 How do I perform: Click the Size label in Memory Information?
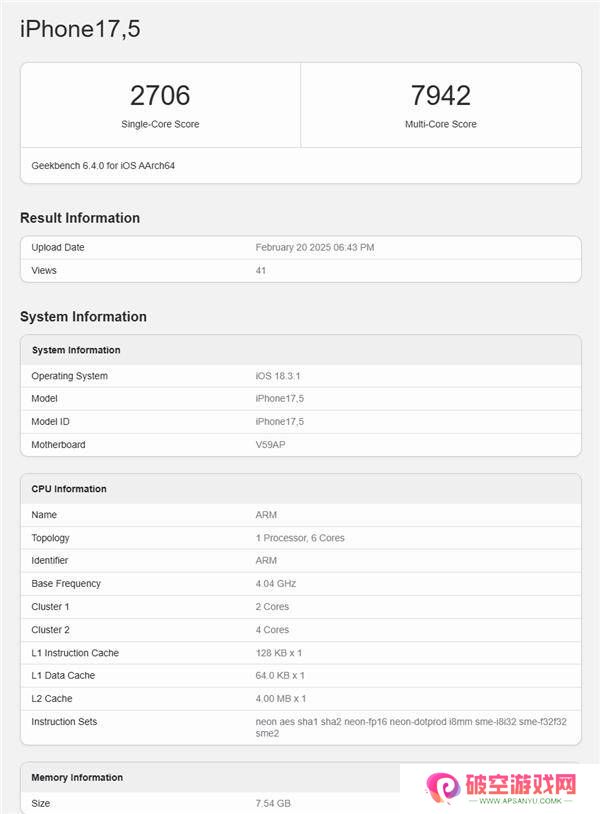click(40, 804)
